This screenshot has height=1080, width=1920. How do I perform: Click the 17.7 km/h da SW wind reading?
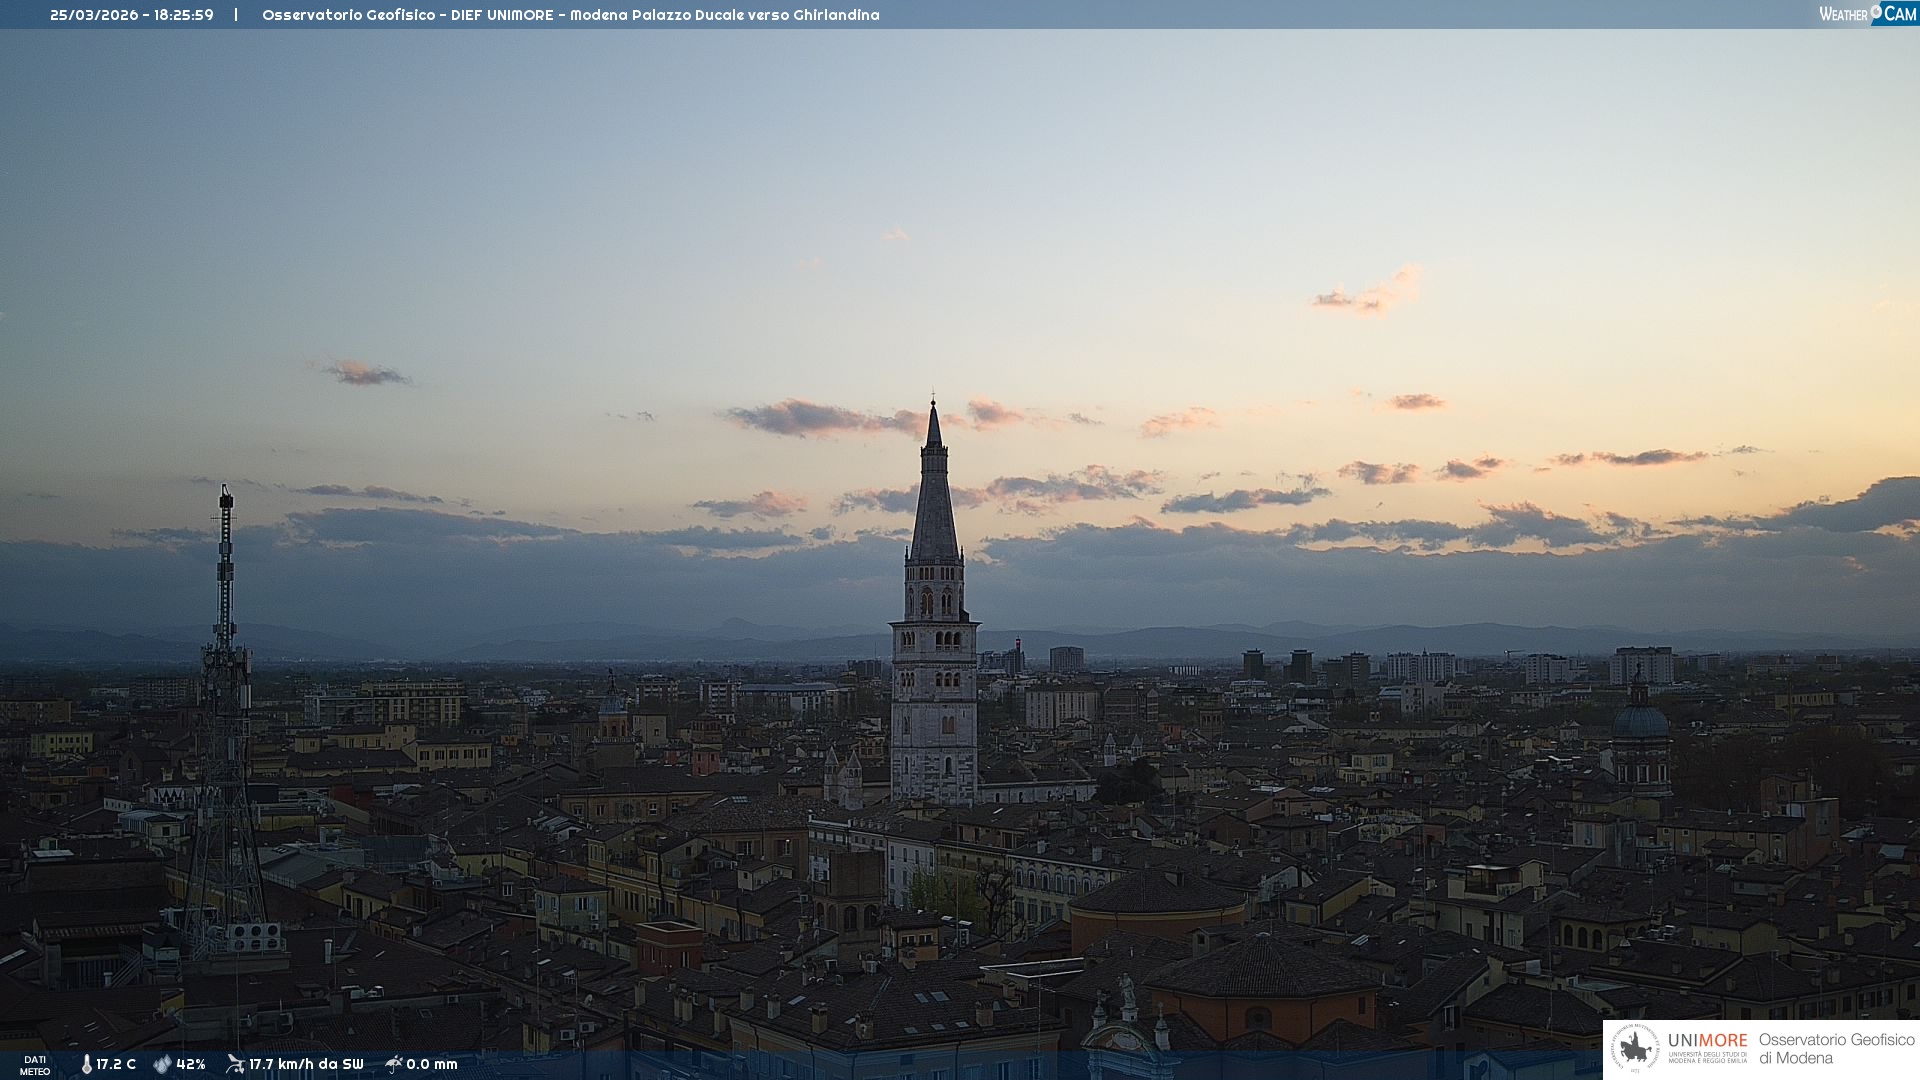pos(306,1065)
